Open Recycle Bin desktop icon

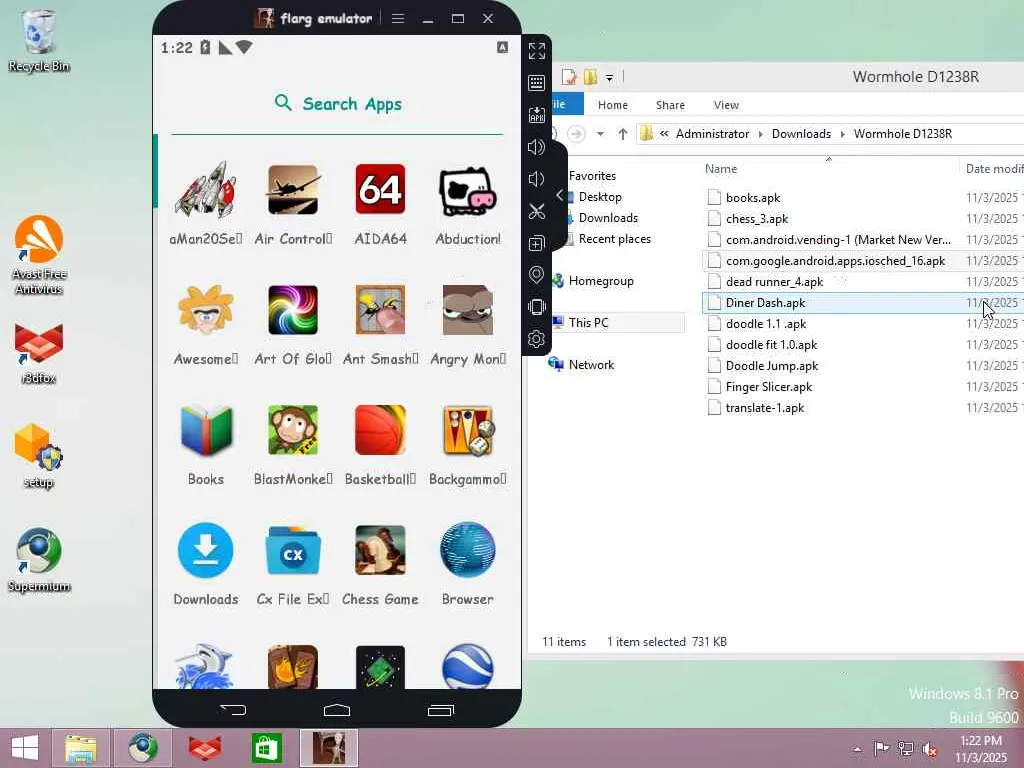click(39, 40)
